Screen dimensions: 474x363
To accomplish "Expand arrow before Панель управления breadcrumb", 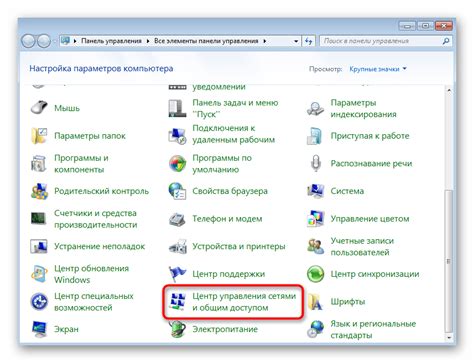I will pos(75,41).
